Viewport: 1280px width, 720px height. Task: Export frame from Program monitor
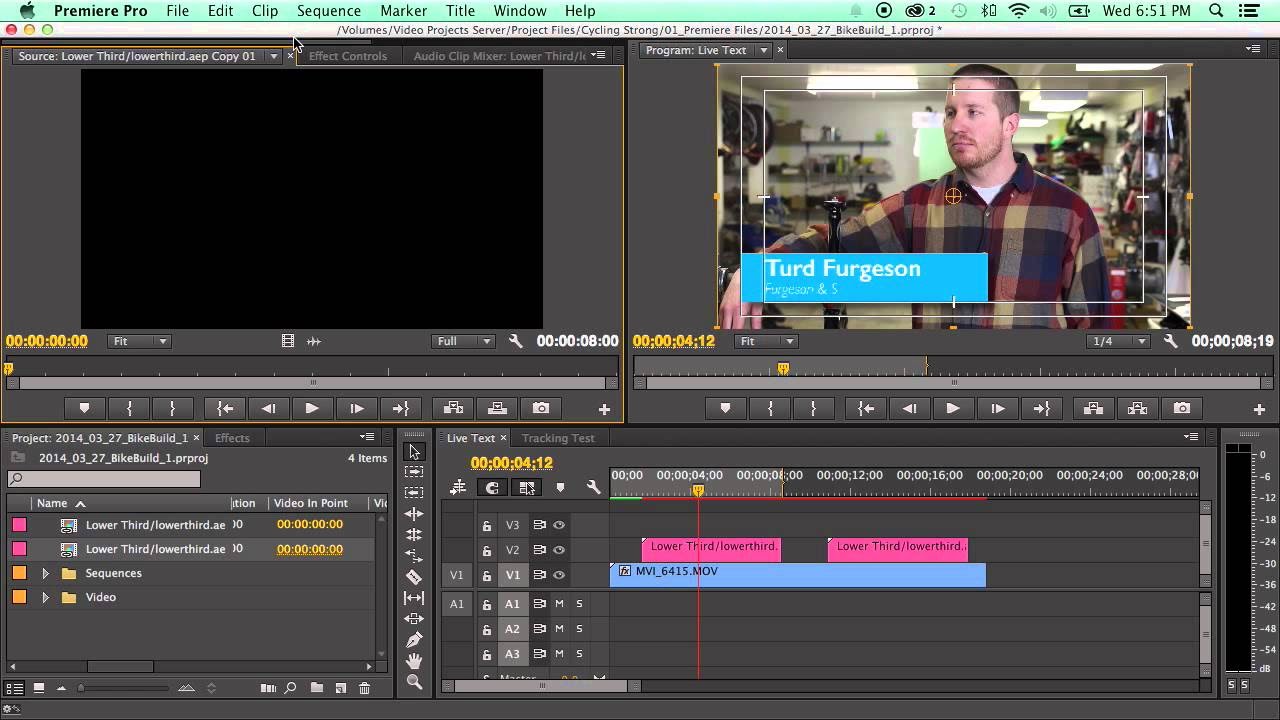pos(1182,408)
